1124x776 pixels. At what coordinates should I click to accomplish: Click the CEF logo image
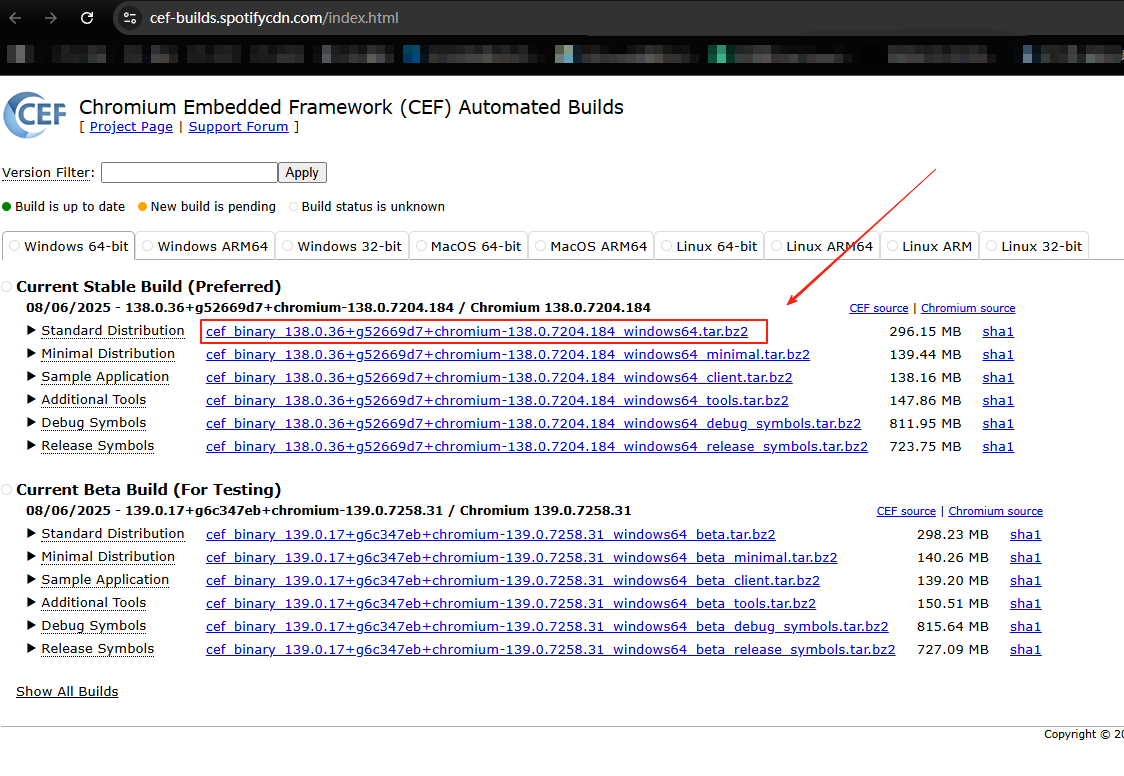35,115
